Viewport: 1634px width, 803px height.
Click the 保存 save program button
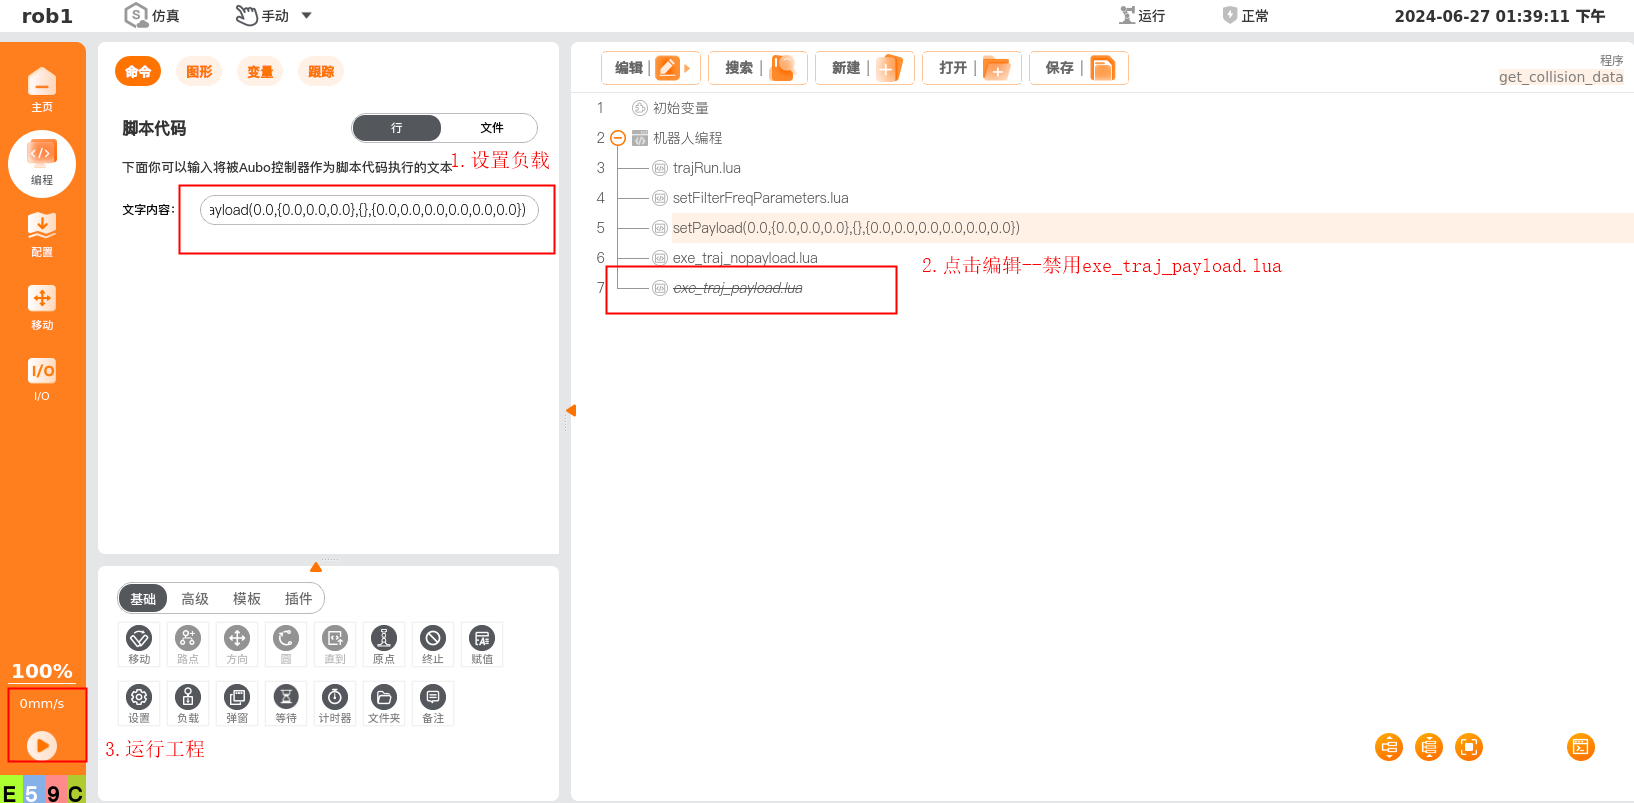1079,68
